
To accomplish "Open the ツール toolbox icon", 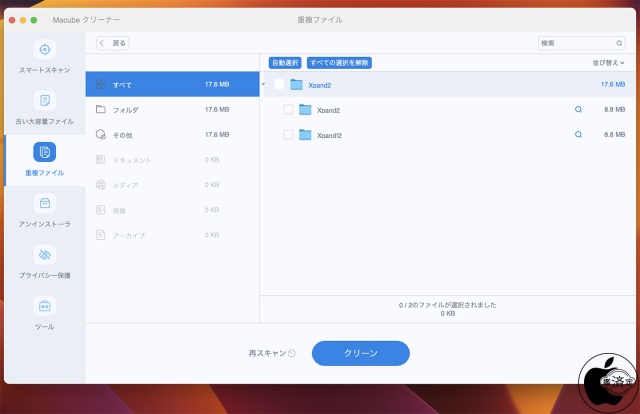I will 44,306.
